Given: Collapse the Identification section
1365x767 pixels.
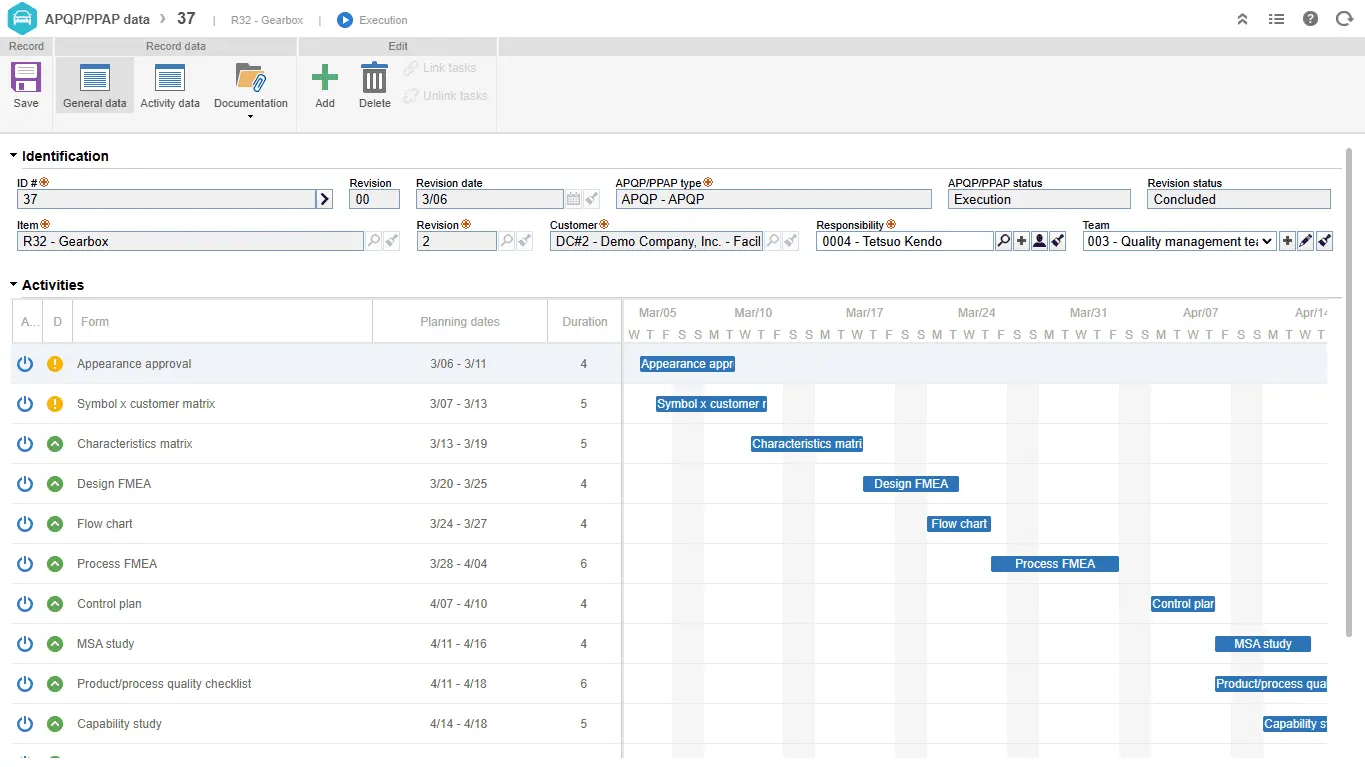Looking at the screenshot, I should click(14, 156).
